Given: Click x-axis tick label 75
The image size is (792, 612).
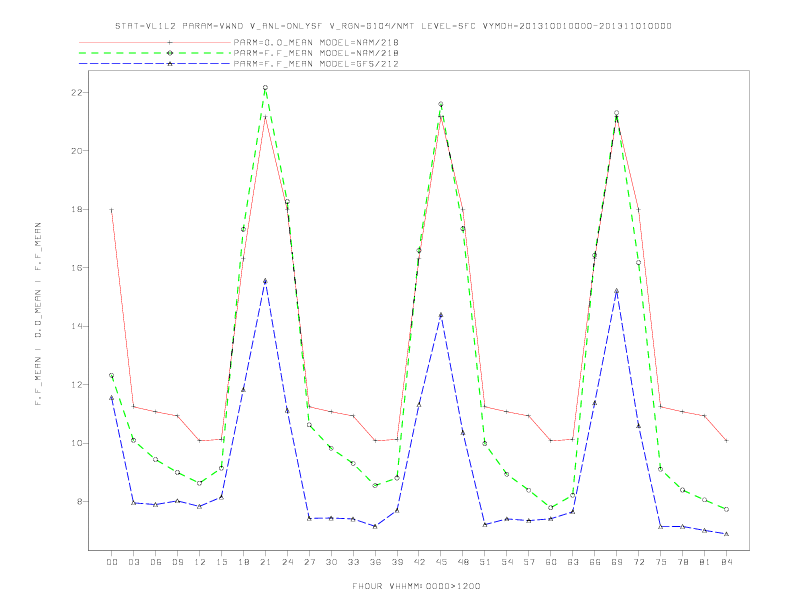Looking at the screenshot, I should click(x=661, y=562).
